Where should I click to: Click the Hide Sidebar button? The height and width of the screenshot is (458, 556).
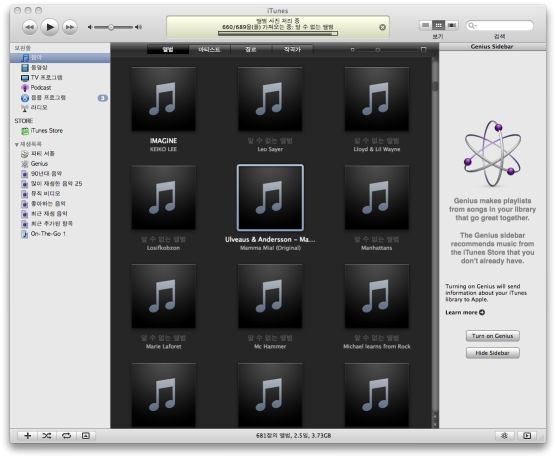493,353
